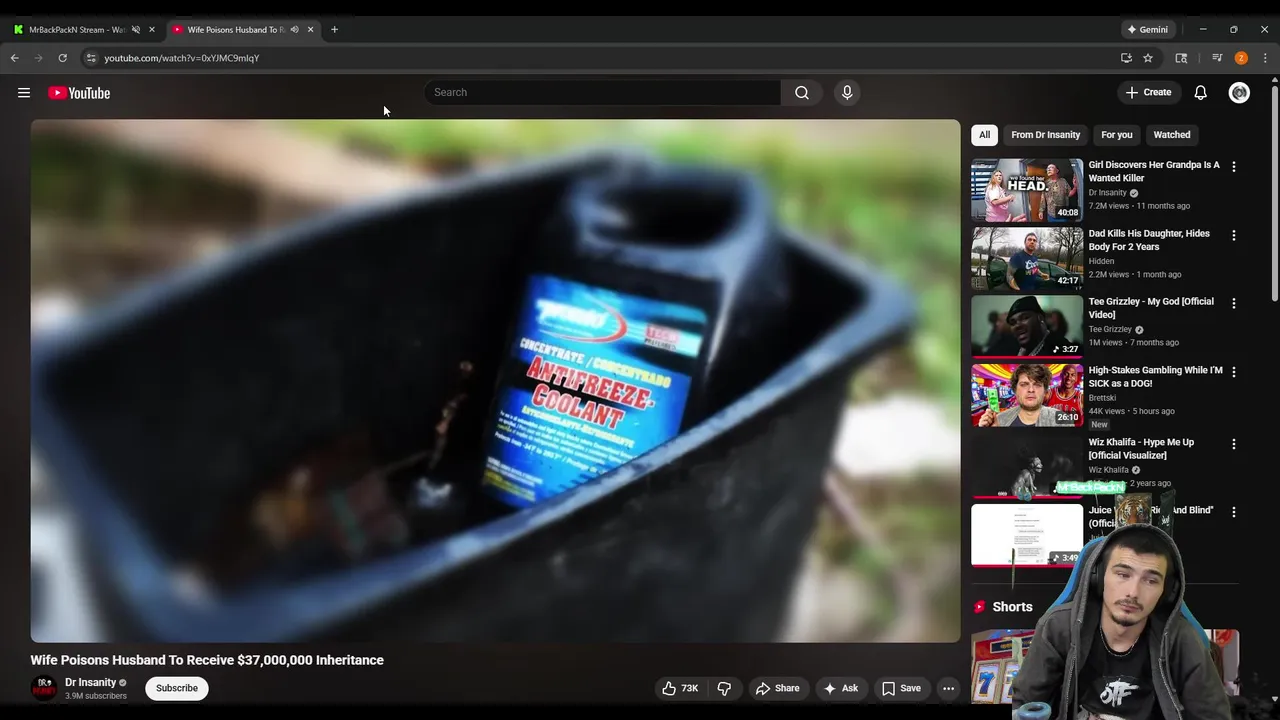Open options for Dad Kills His Daughter video
This screenshot has height=720, width=1280.
click(1233, 235)
